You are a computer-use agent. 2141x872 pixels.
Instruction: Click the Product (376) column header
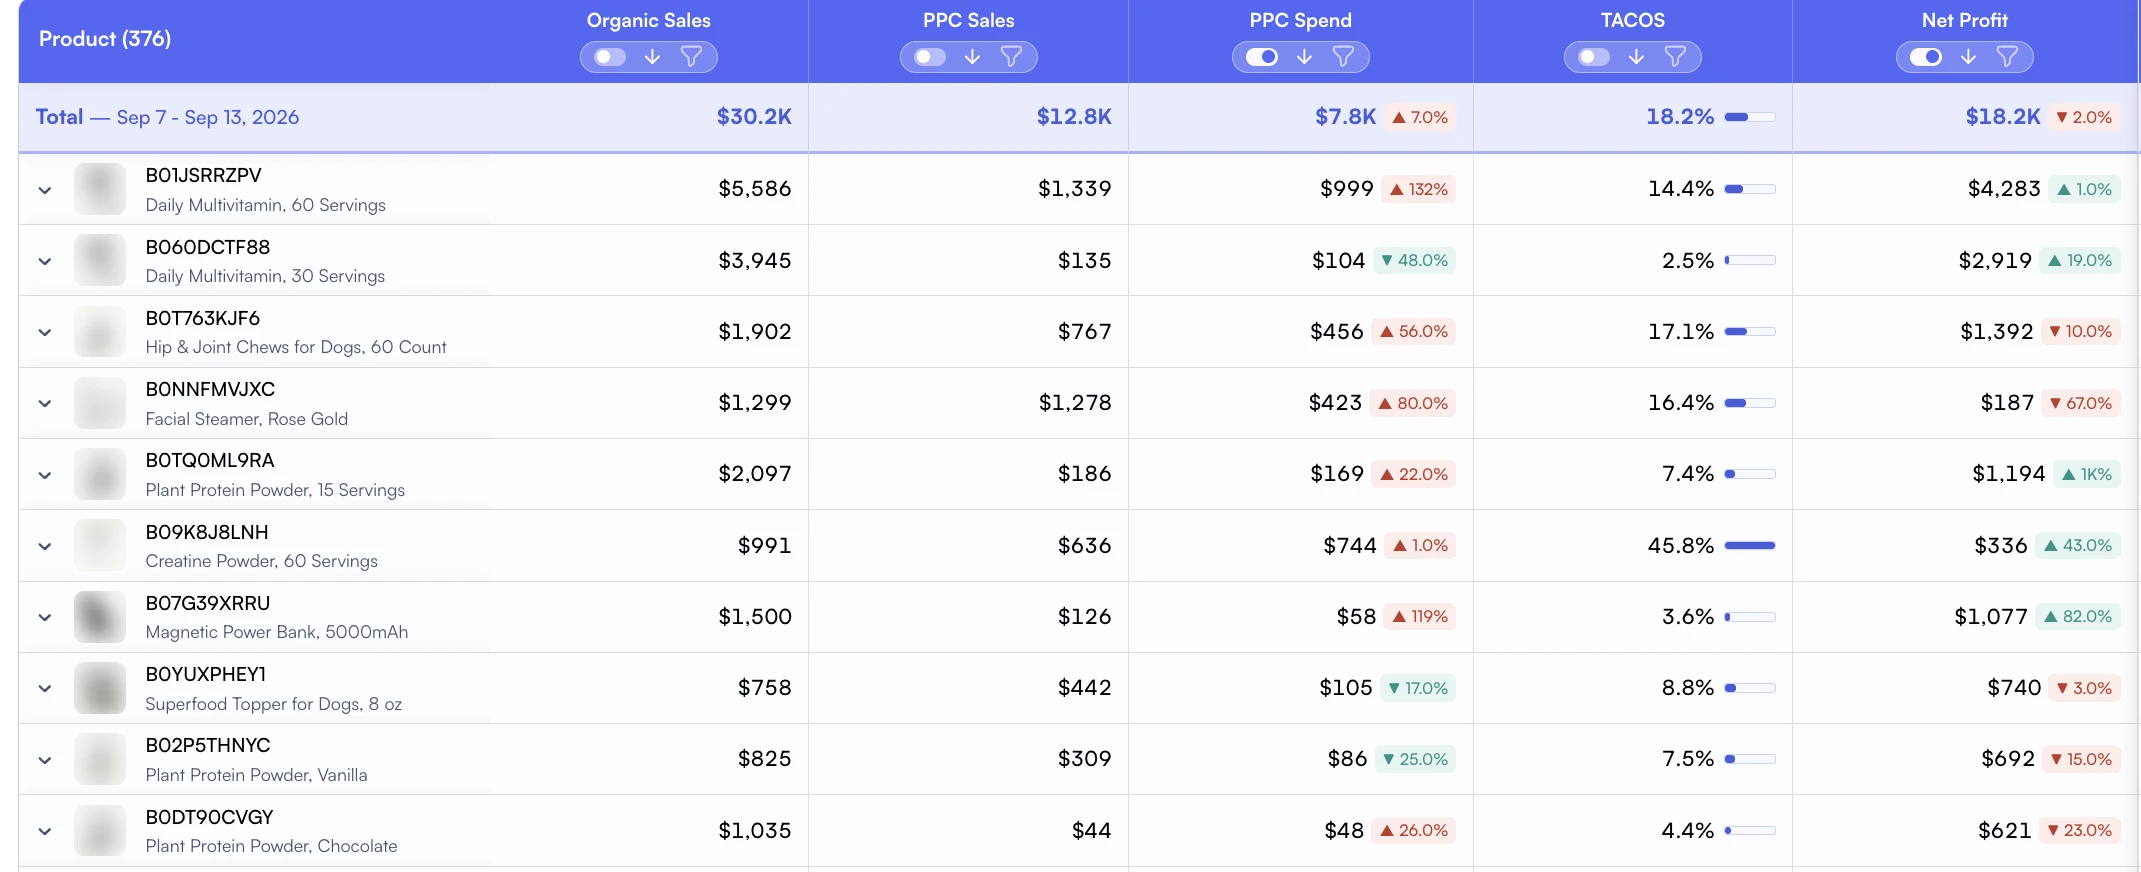pos(105,39)
